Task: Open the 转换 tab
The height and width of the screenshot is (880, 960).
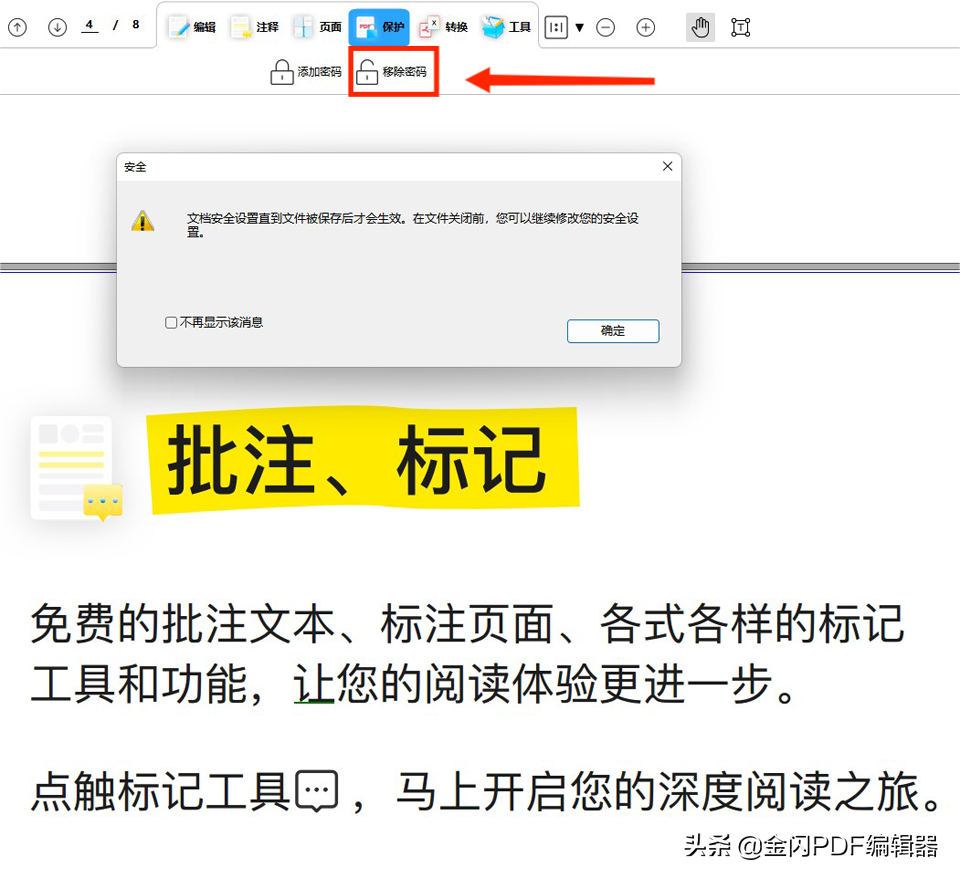Action: tap(444, 27)
